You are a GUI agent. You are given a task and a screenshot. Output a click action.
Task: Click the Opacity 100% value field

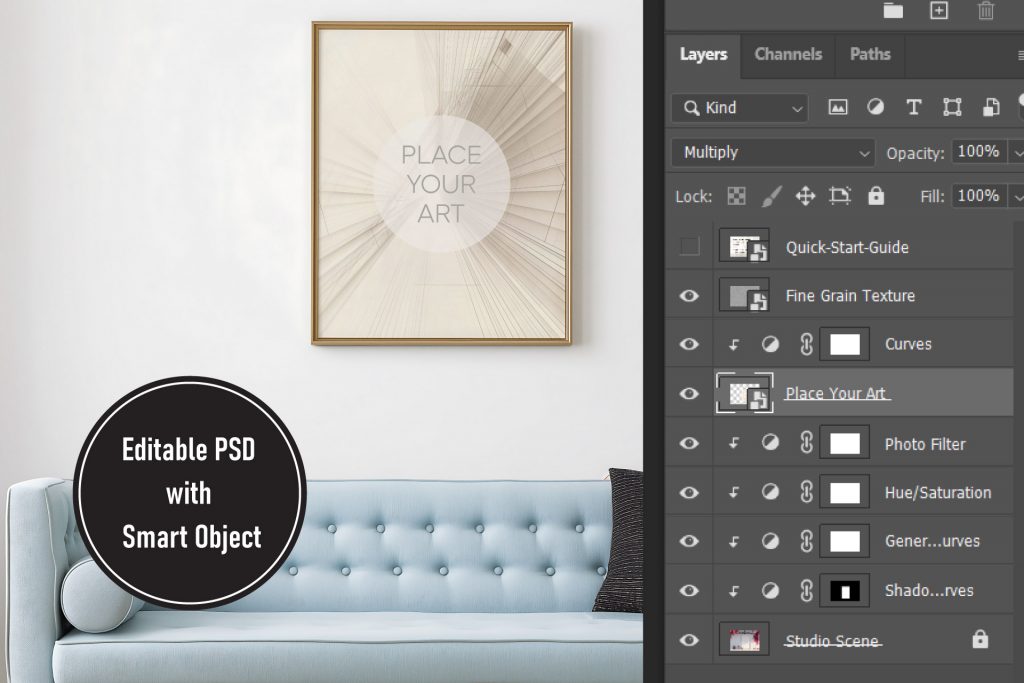(978, 152)
